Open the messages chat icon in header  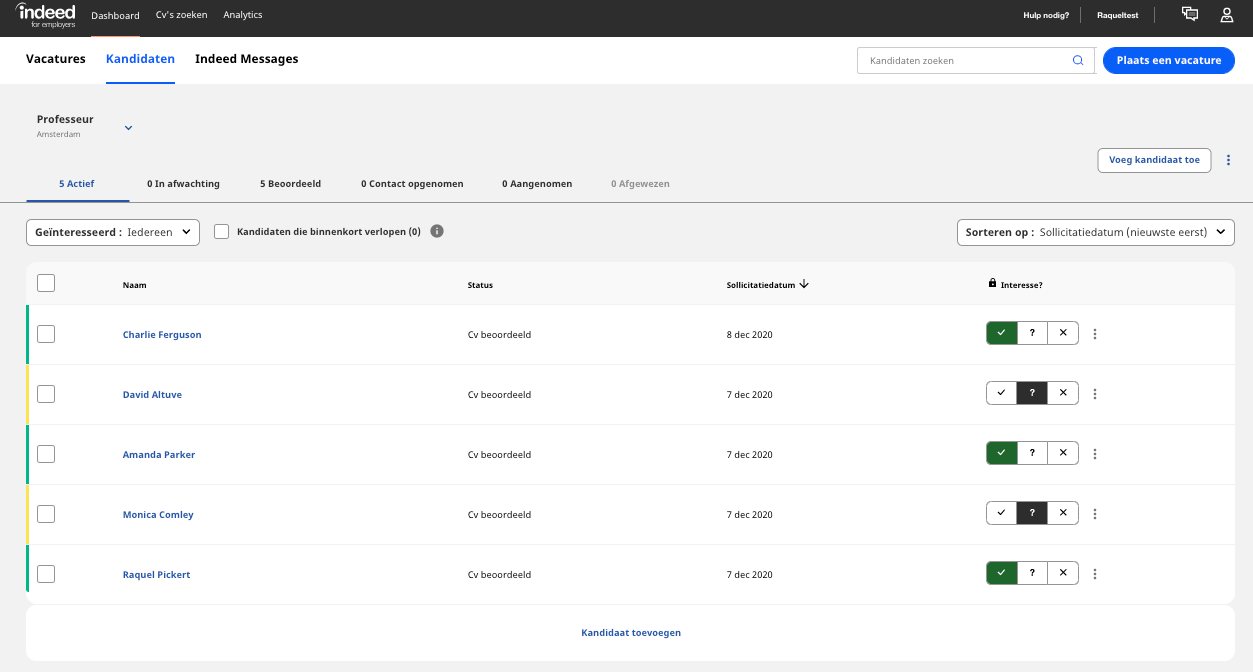[x=1190, y=14]
